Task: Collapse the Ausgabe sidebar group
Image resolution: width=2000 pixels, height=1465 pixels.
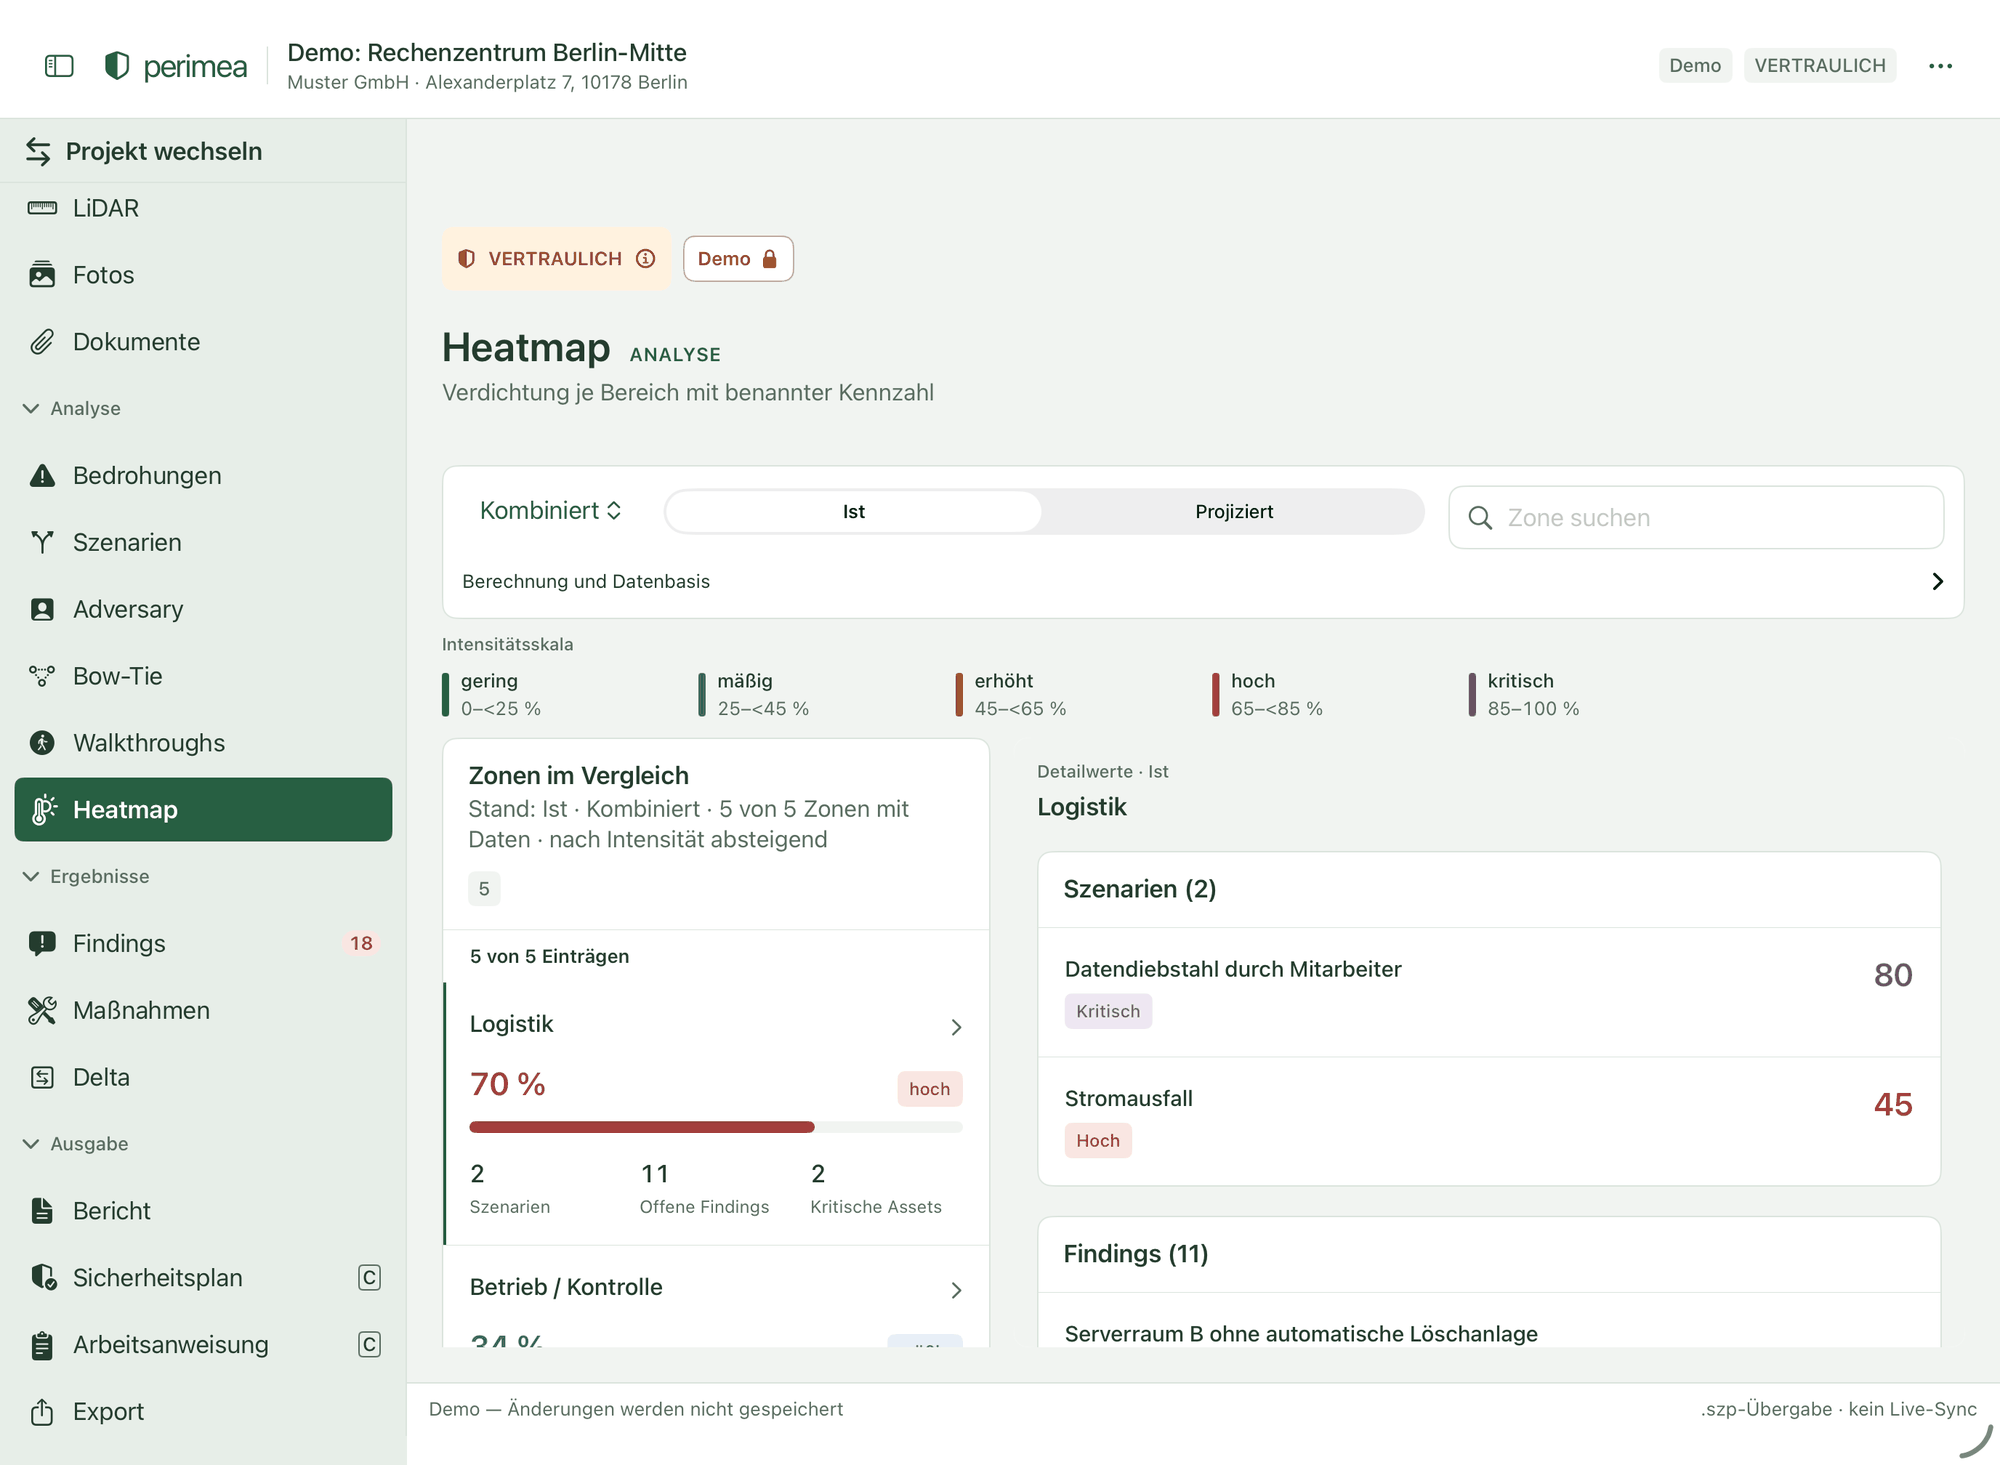Action: tap(31, 1143)
